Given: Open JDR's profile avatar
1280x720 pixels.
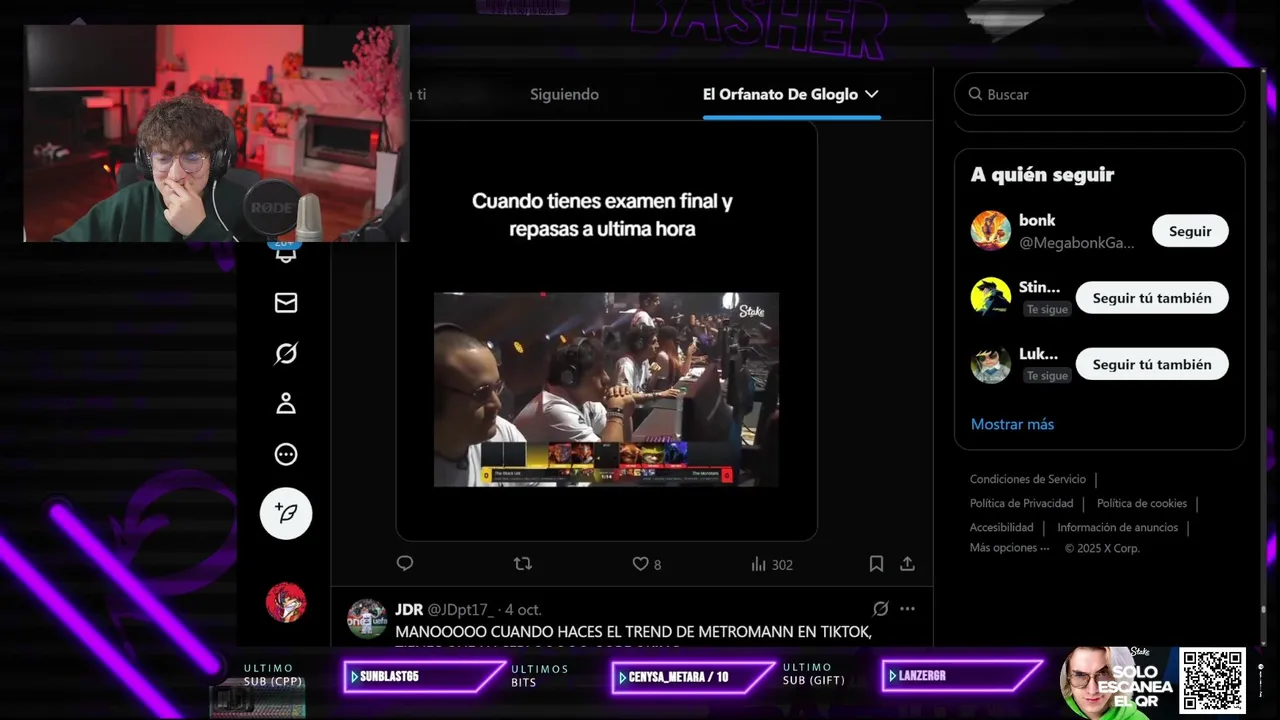Looking at the screenshot, I should (x=367, y=618).
